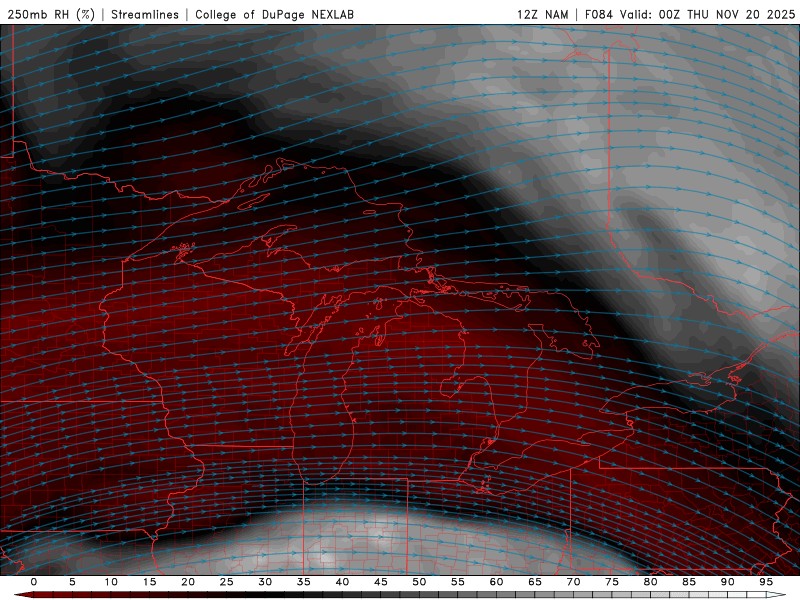Click the "5" value on the color scale

click(x=72, y=582)
